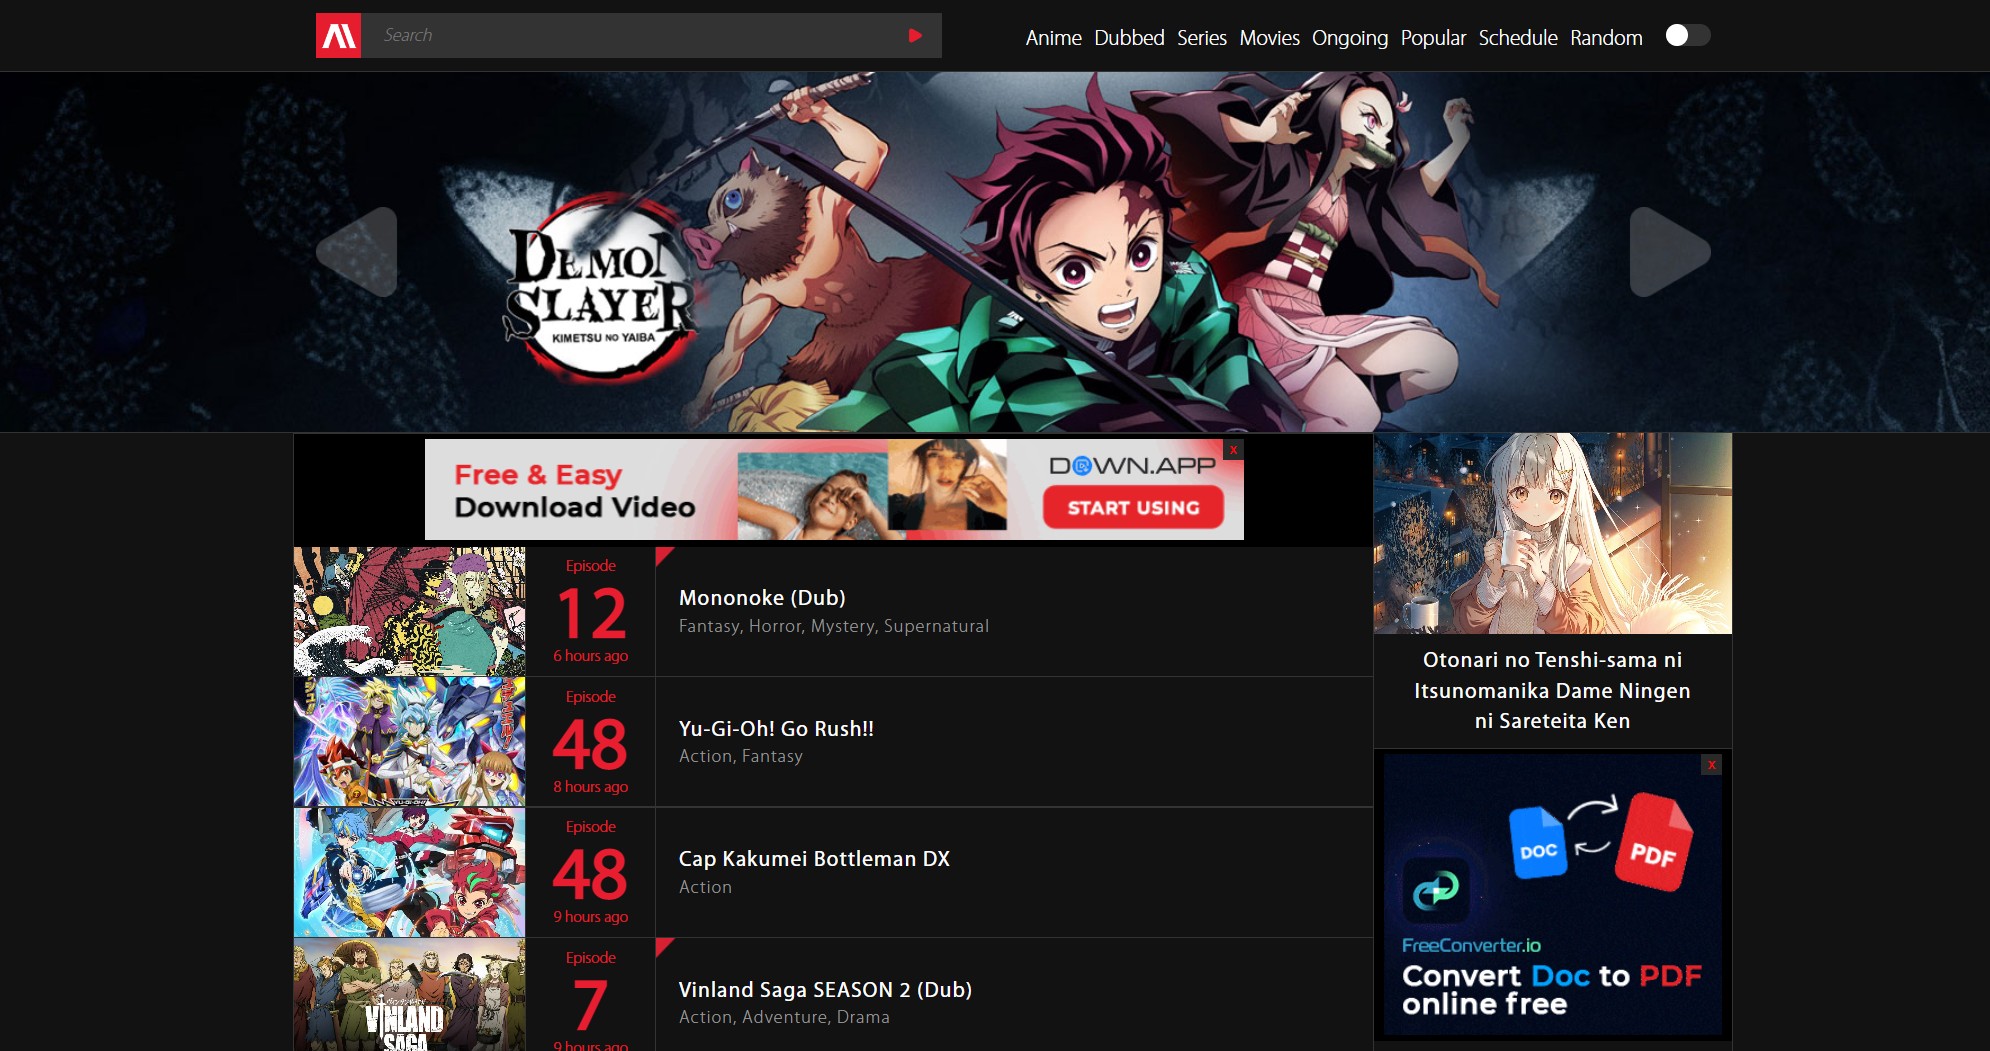Click Yu-Gi-Oh! Episode 48 number

point(590,744)
